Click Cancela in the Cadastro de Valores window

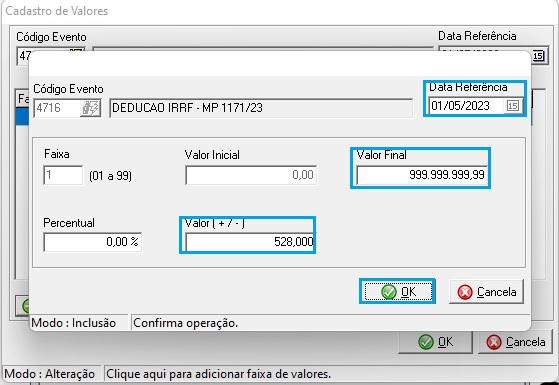pyautogui.click(x=516, y=342)
